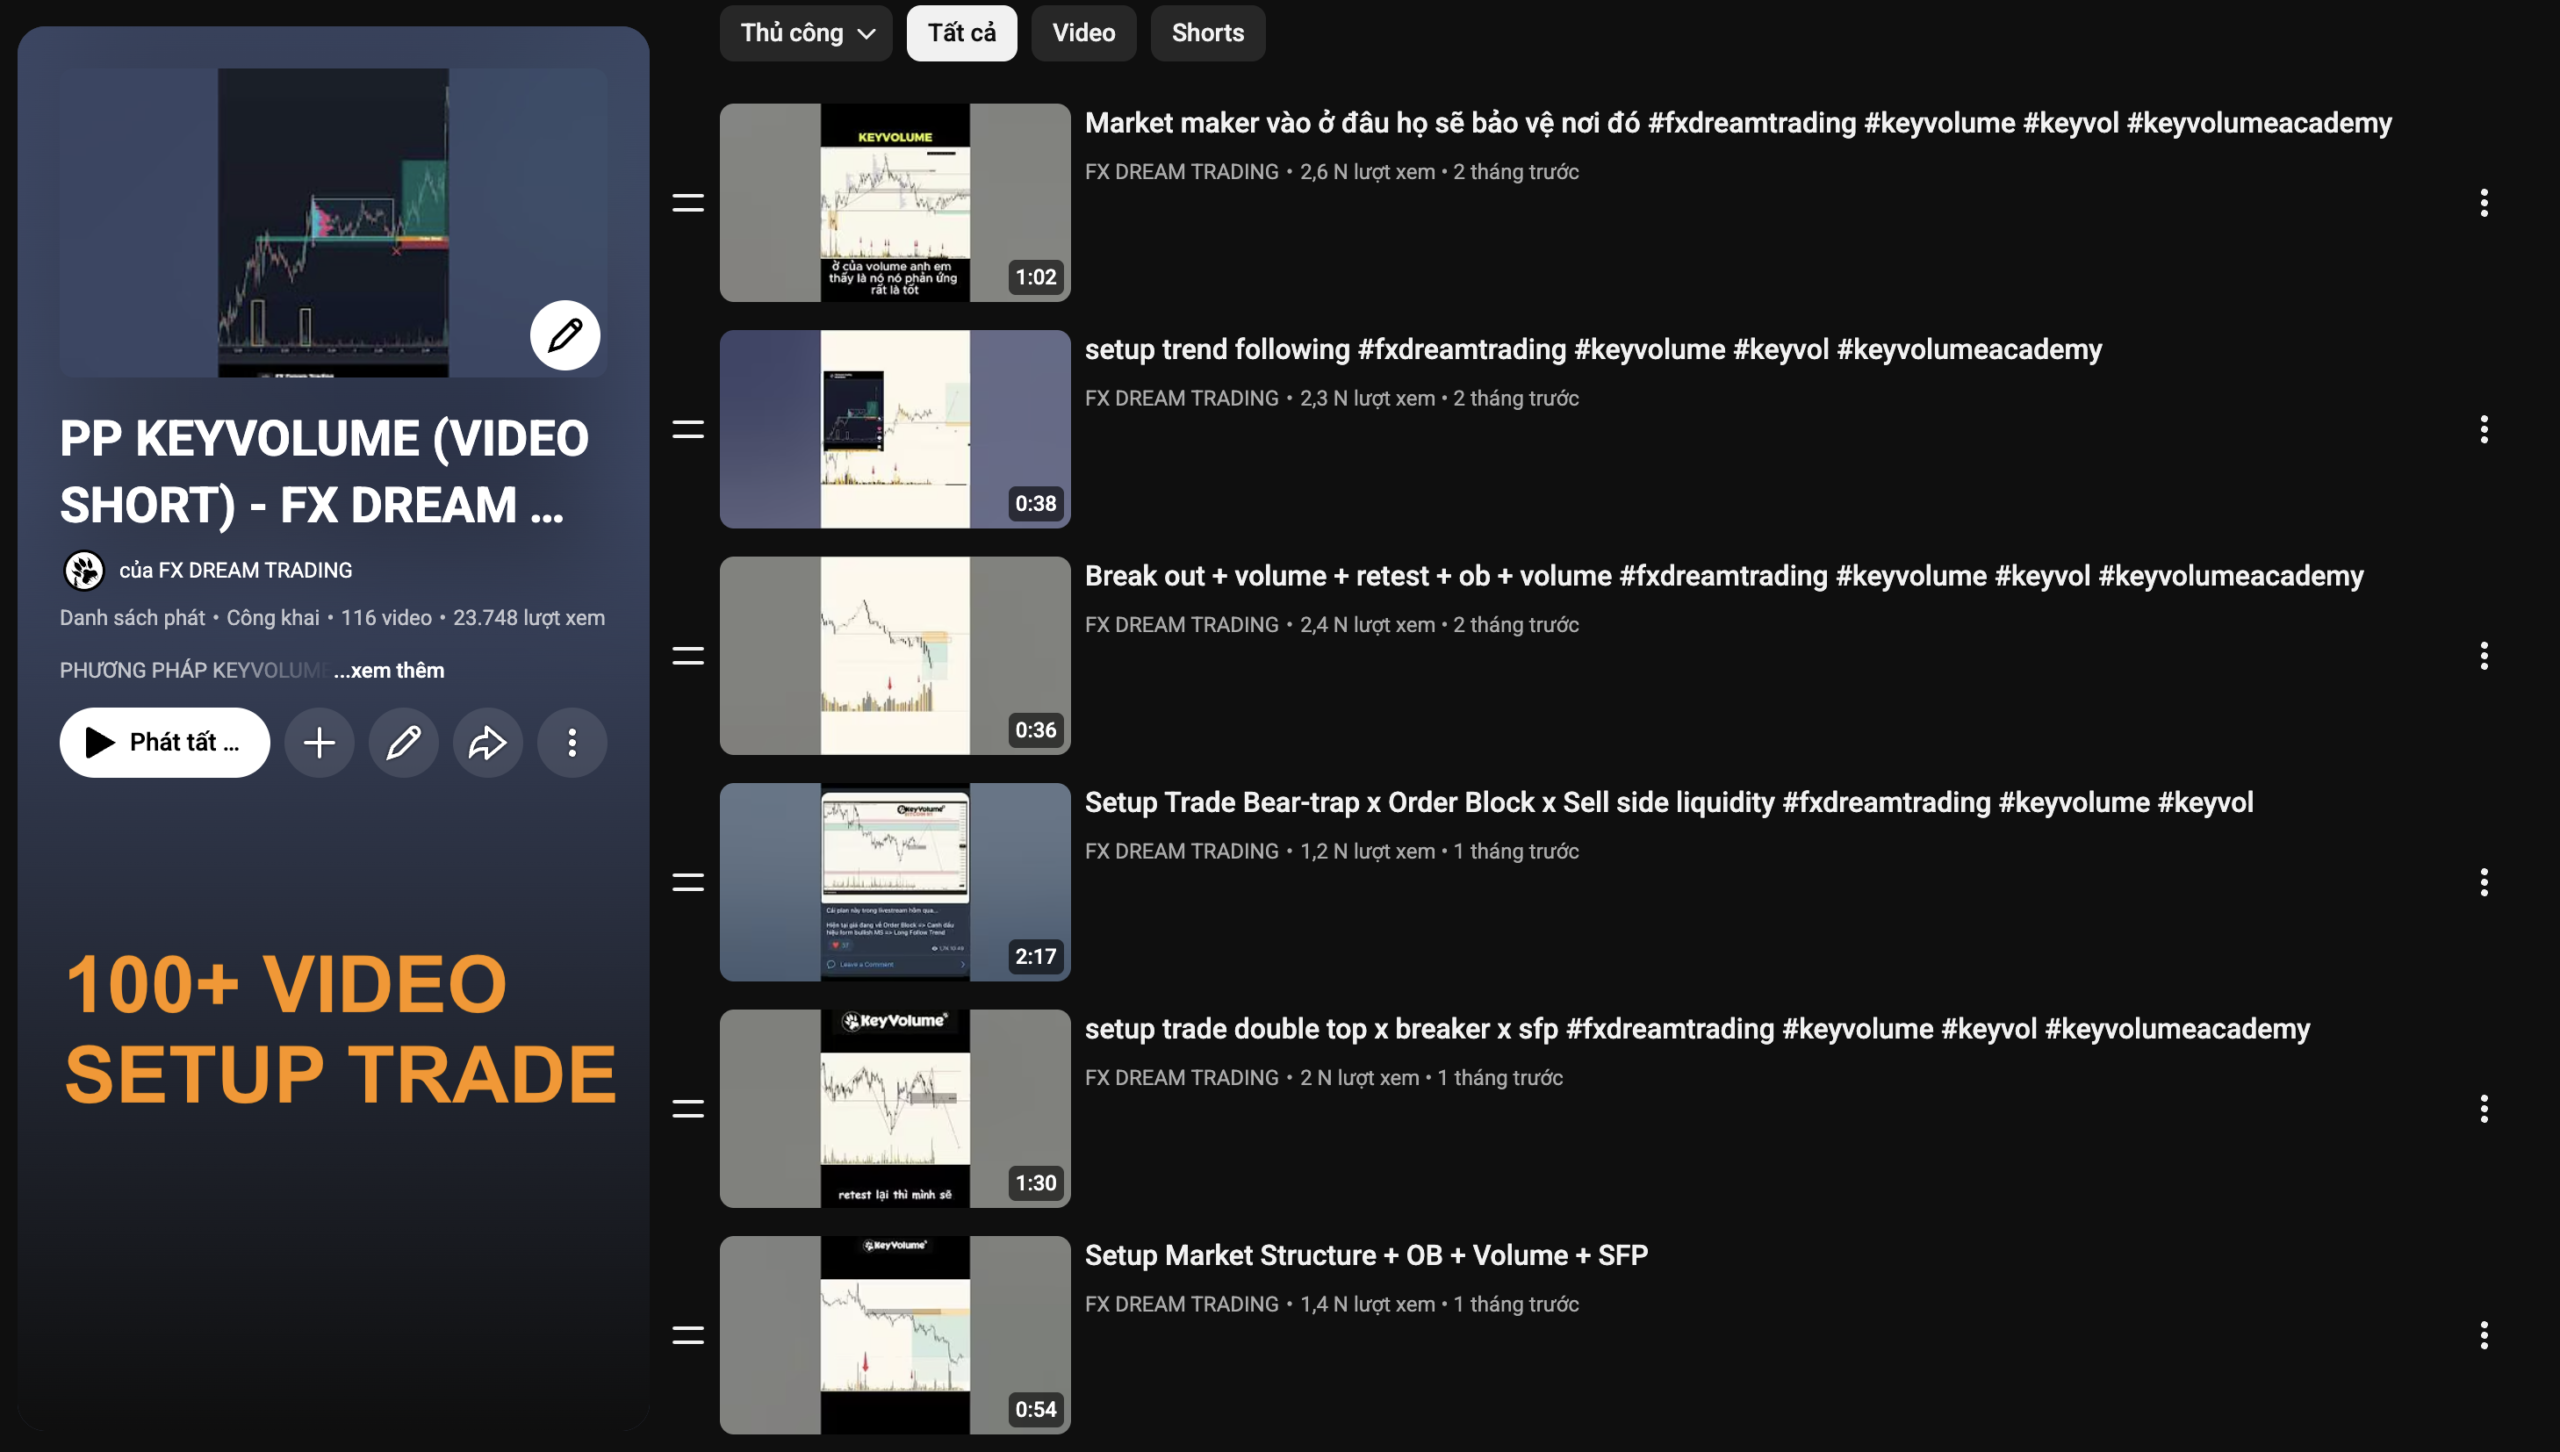Click '2,6 N lượt xem' on Market maker video
The image size is (2560, 1452).
[1367, 172]
